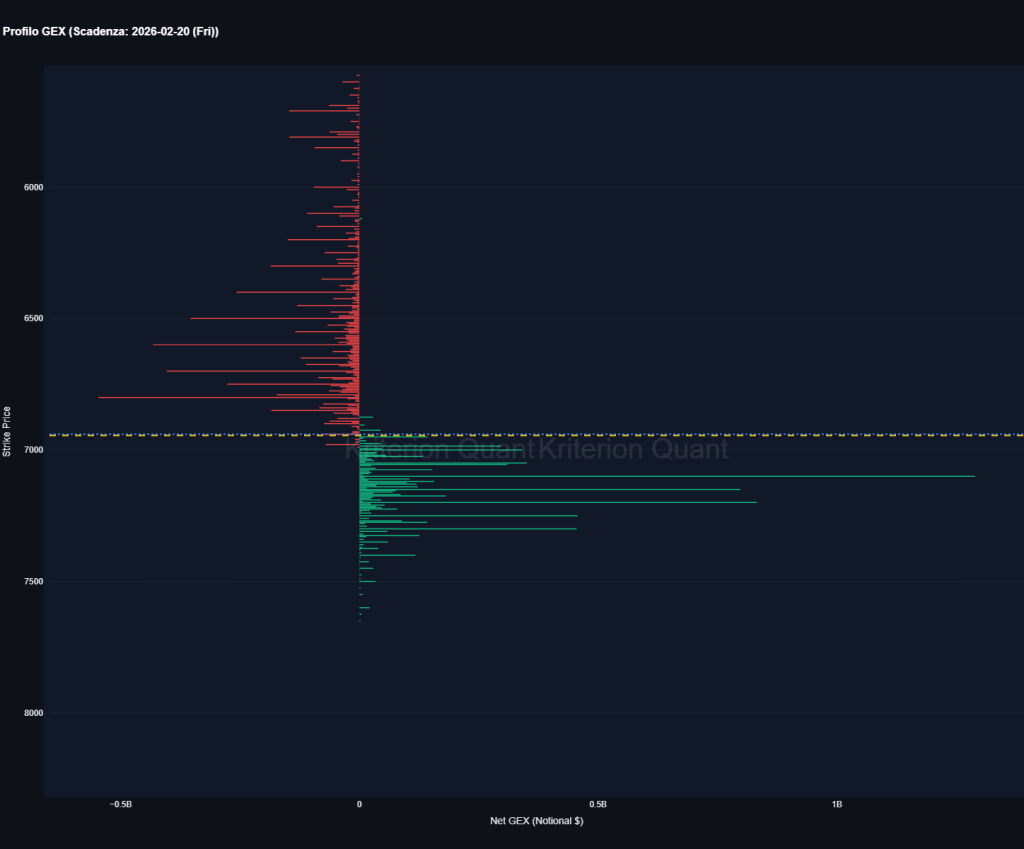Click the 0 tick label on x-axis
This screenshot has width=1024, height=849.
359,803
